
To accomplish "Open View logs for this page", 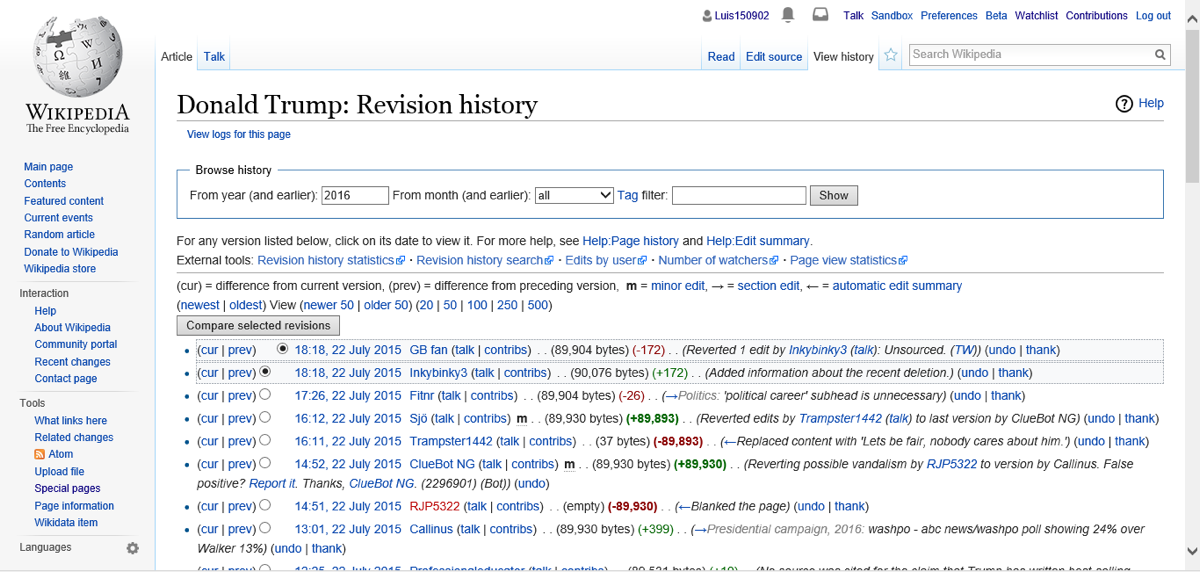I will tap(239, 134).
